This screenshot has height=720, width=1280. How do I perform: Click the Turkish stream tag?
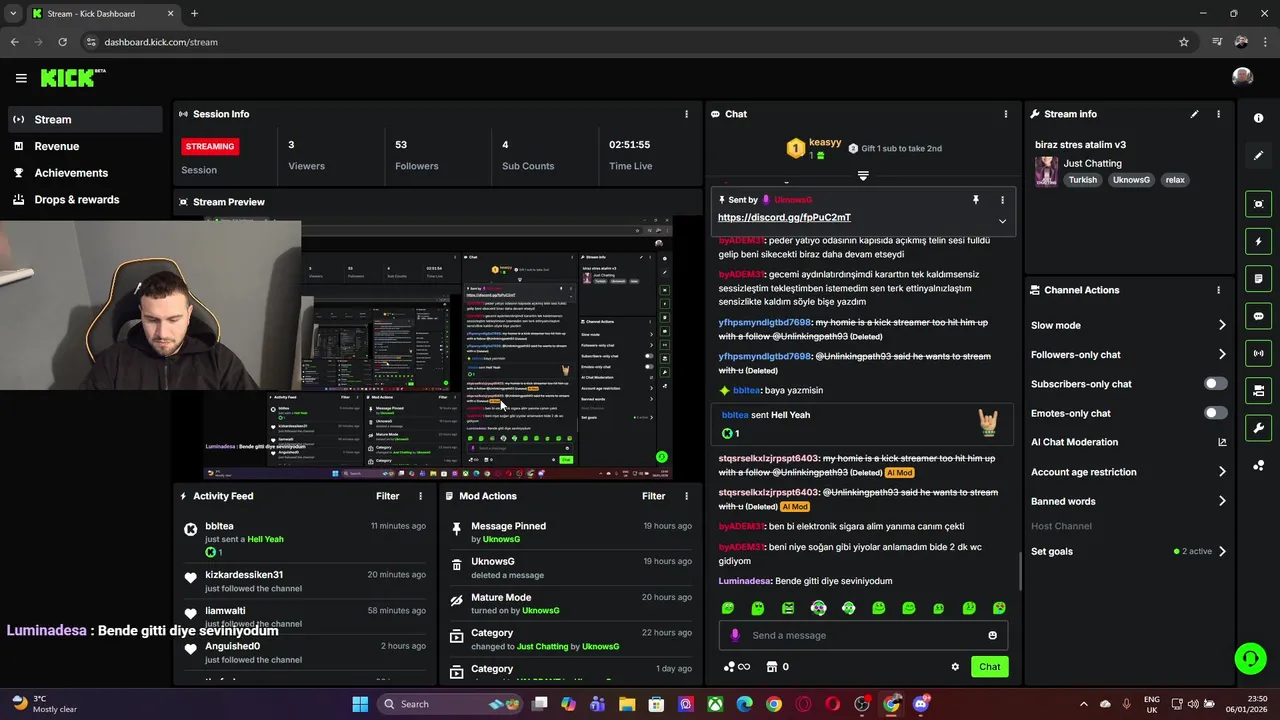1082,180
